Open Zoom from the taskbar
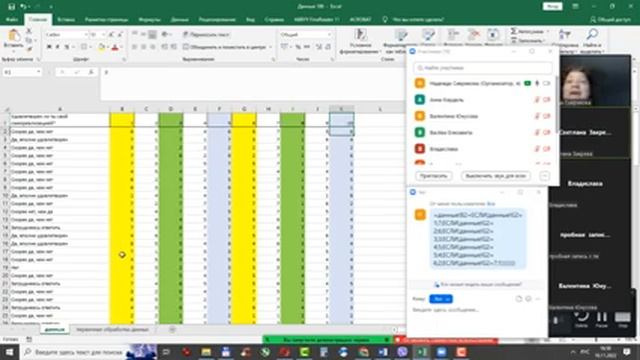The image size is (640, 360). point(441,352)
